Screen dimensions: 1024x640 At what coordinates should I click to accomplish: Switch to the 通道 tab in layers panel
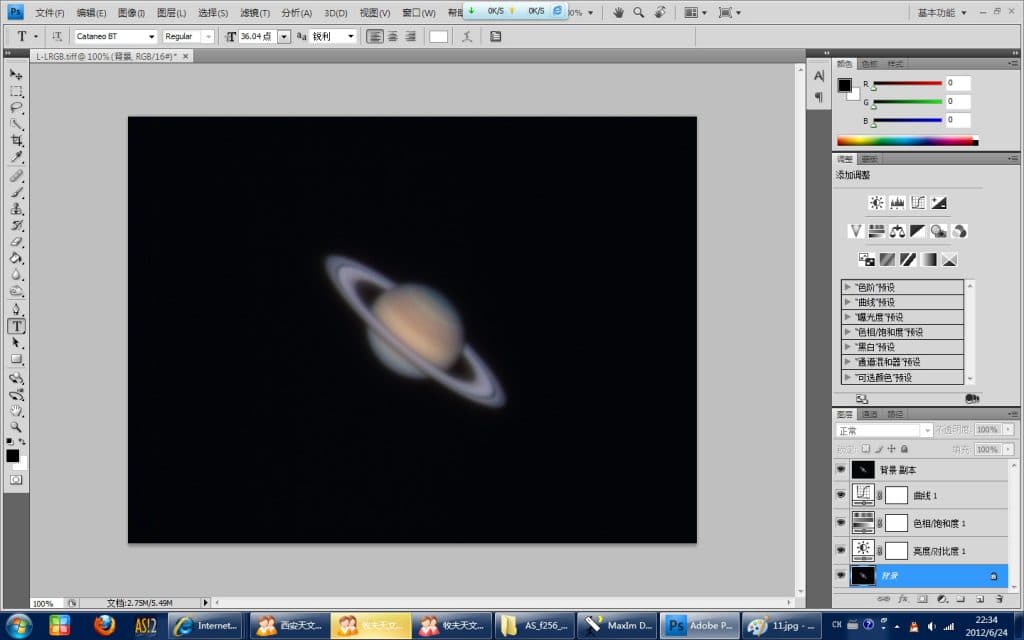(x=869, y=413)
